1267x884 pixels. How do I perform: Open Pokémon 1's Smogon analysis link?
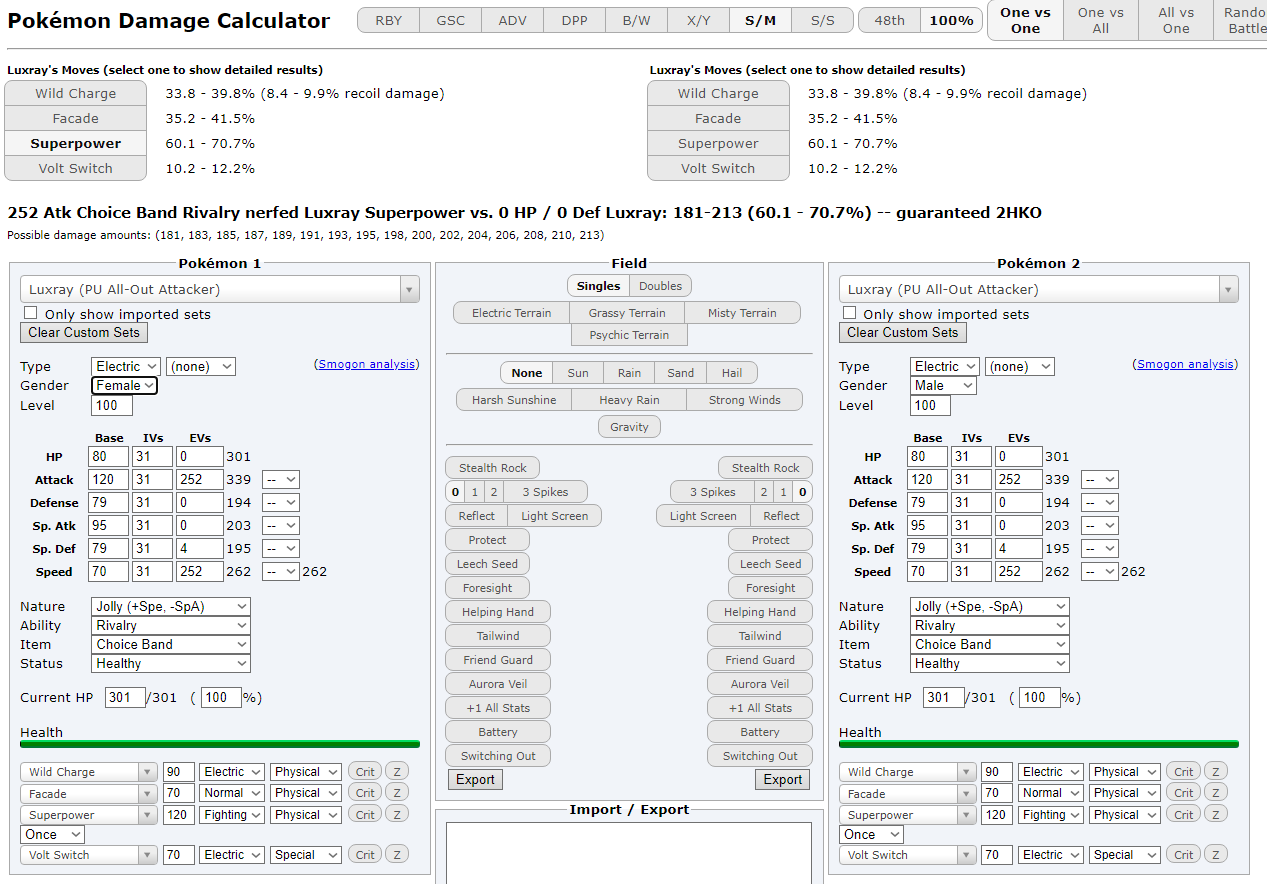(368, 365)
